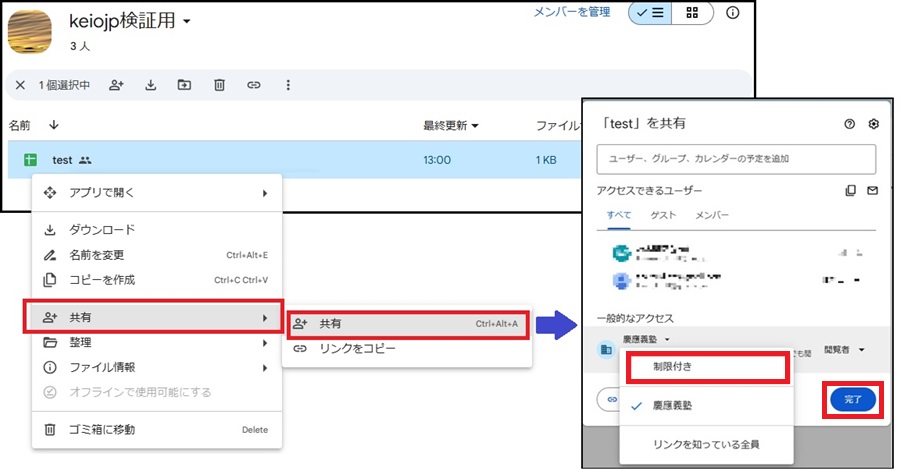Click the move-to-folder icon in toolbar

[184, 85]
